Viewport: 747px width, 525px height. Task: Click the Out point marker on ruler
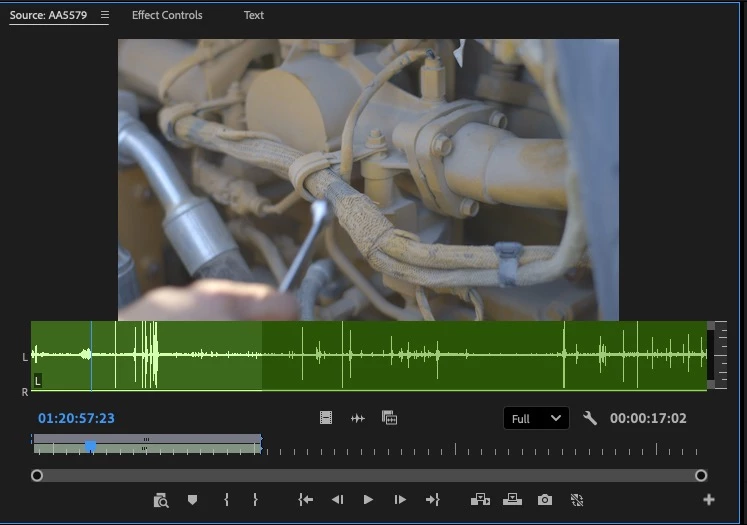coord(261,444)
